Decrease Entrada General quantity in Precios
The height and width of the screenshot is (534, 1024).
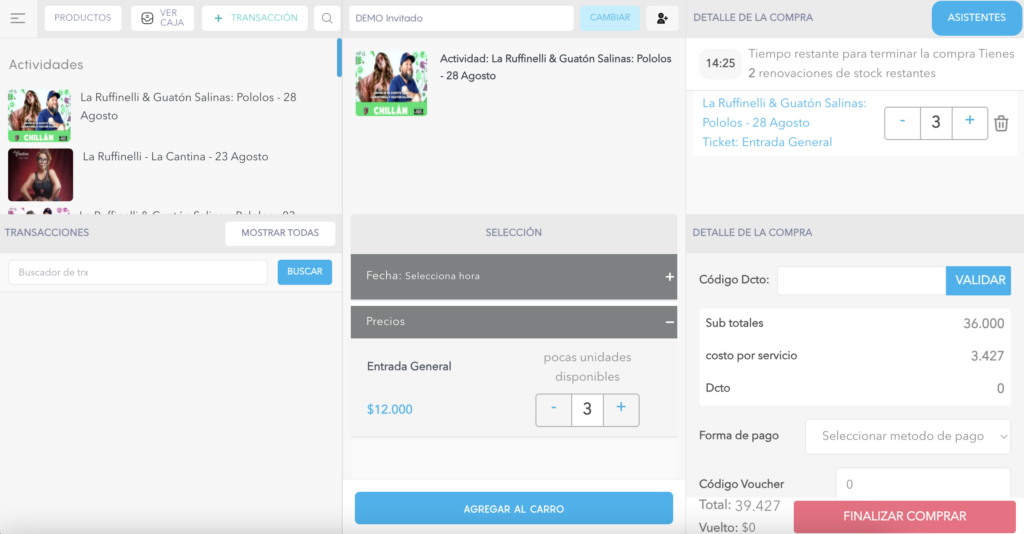click(x=553, y=409)
